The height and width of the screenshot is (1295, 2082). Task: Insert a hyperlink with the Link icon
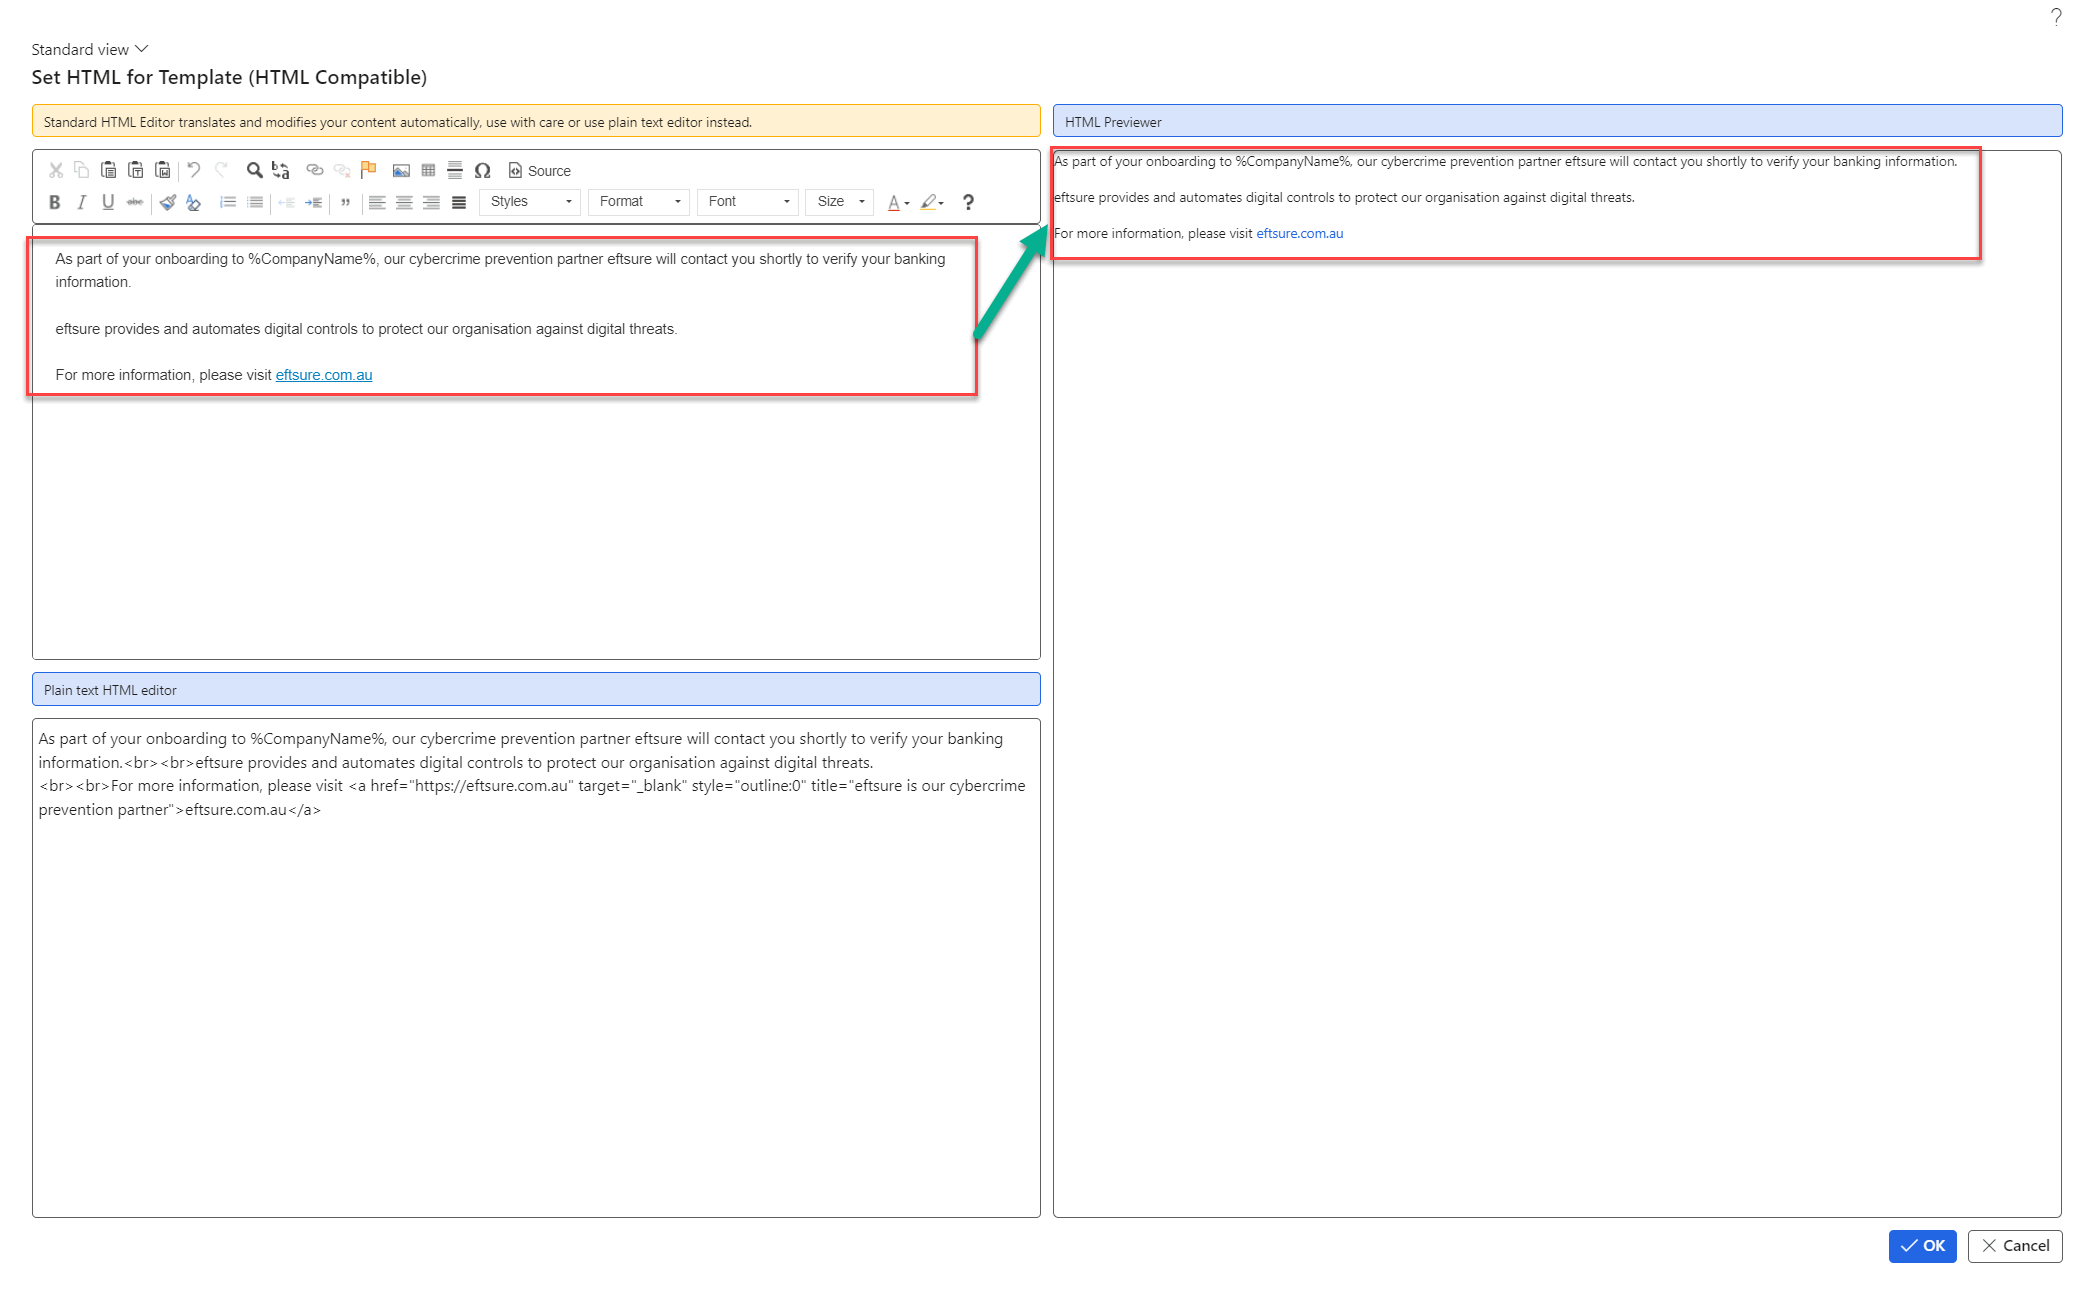pyautogui.click(x=315, y=171)
